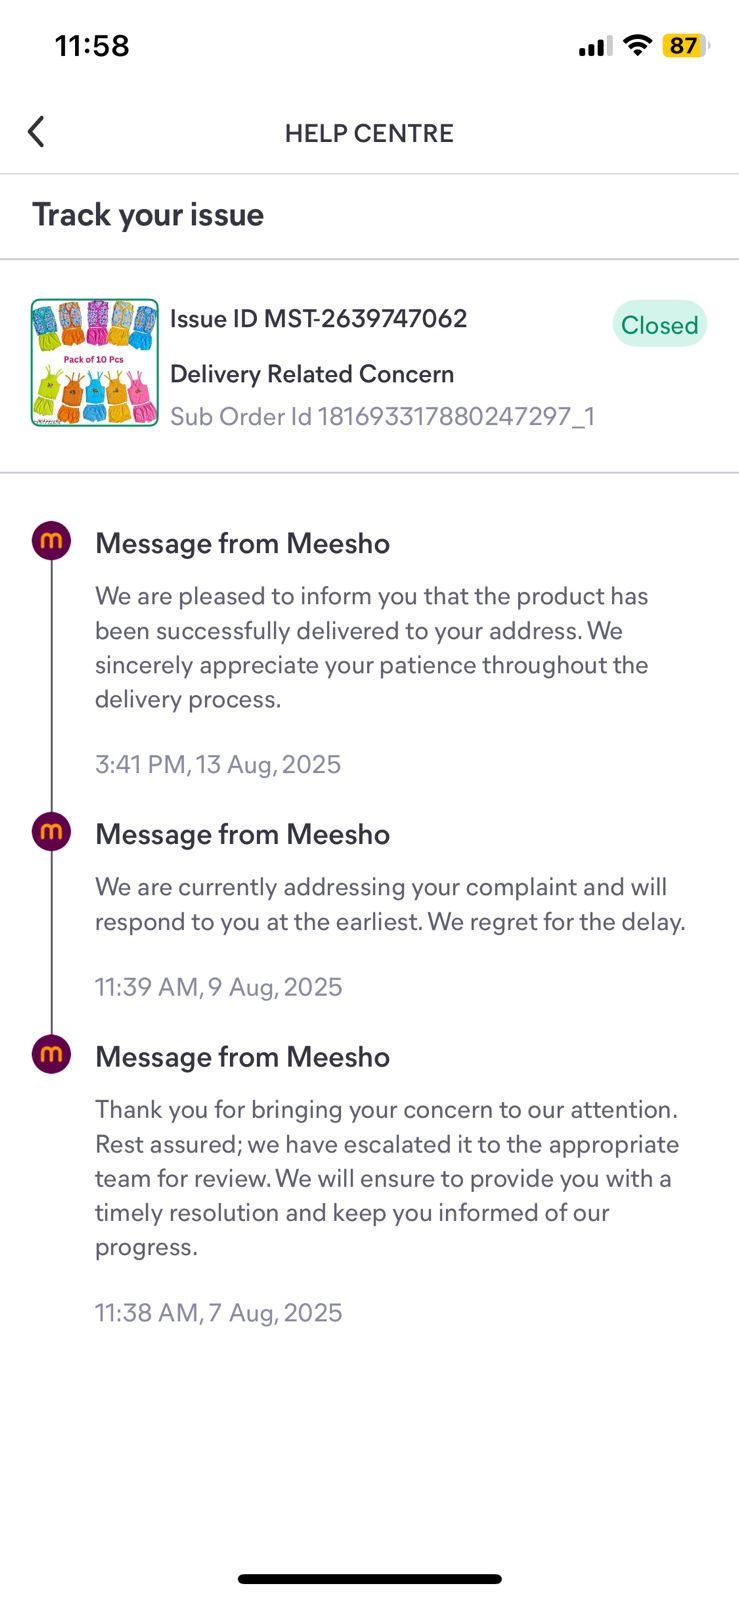The image size is (739, 1600).
Task: Tap the battery 87 indicator
Action: pos(685,45)
